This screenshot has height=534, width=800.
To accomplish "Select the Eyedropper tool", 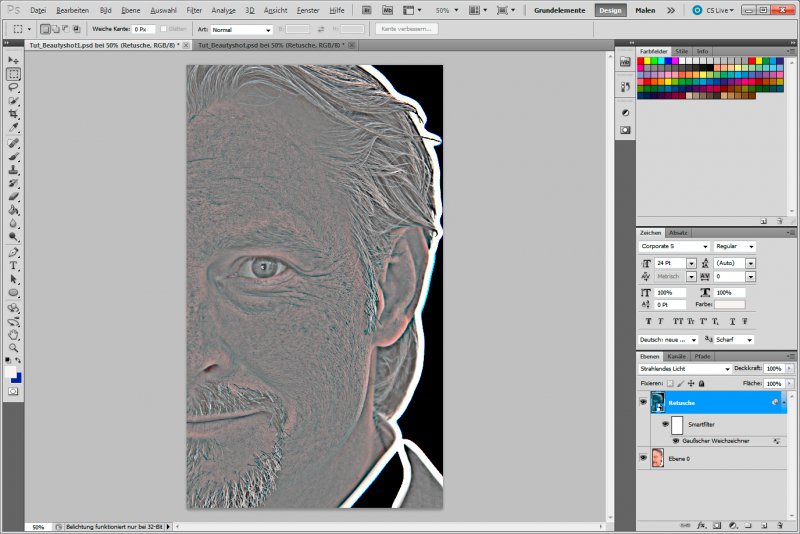I will (x=13, y=127).
